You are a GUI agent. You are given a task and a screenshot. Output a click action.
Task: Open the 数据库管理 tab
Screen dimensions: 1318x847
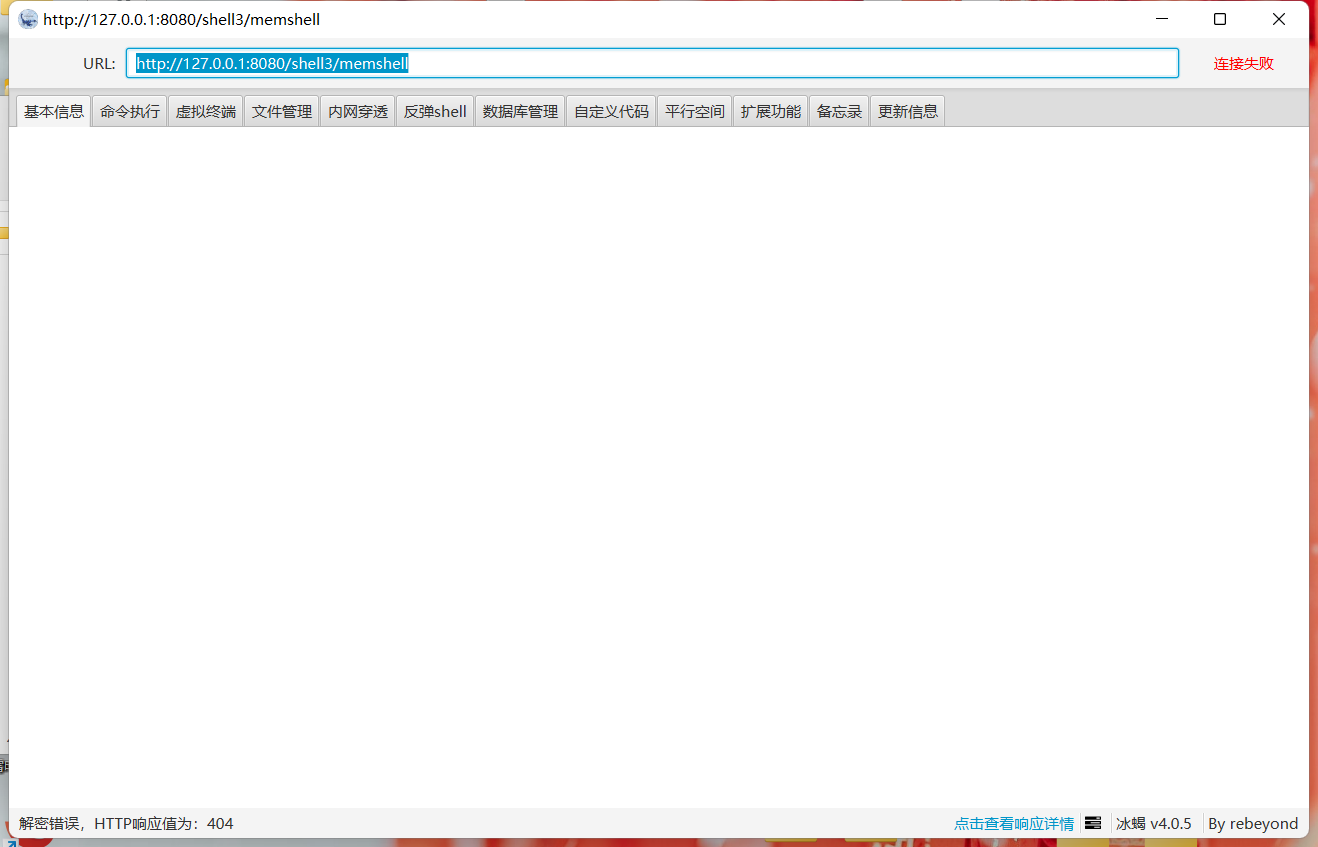(x=520, y=110)
